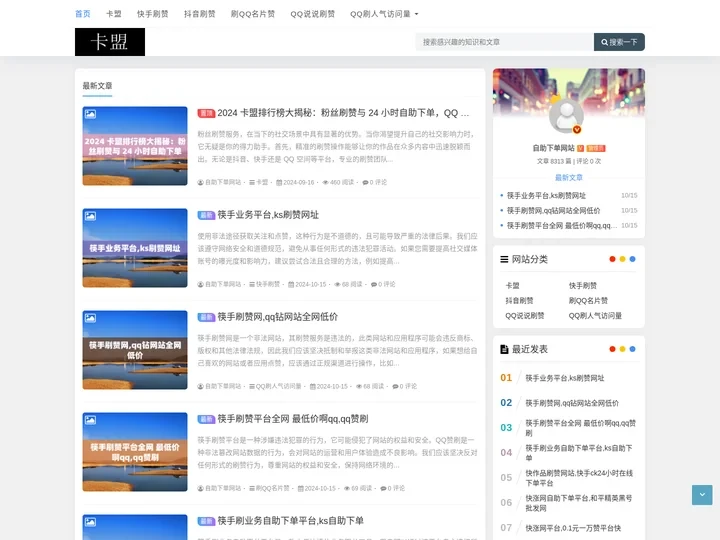Open article title 筷手刷业务自助下单平台,ks自助下单
This screenshot has width=720, height=540.
[x=290, y=521]
